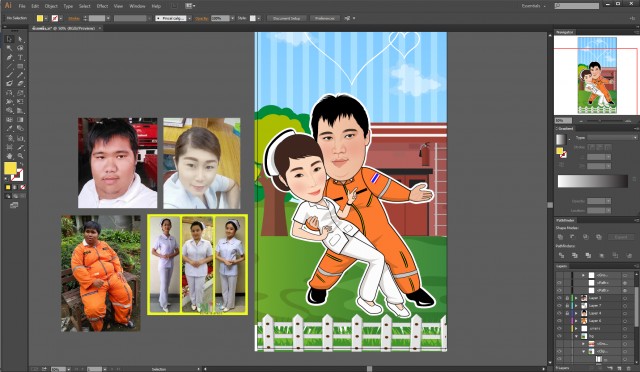Screen dimensions: 640x372
Task: Click the Stroke link in control bar
Action: [74, 18]
